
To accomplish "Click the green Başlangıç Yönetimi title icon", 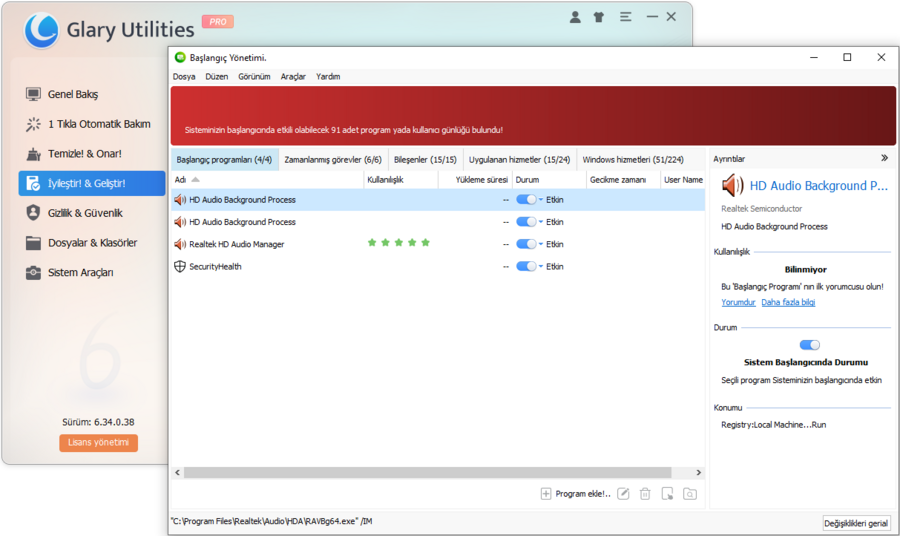I will (180, 57).
